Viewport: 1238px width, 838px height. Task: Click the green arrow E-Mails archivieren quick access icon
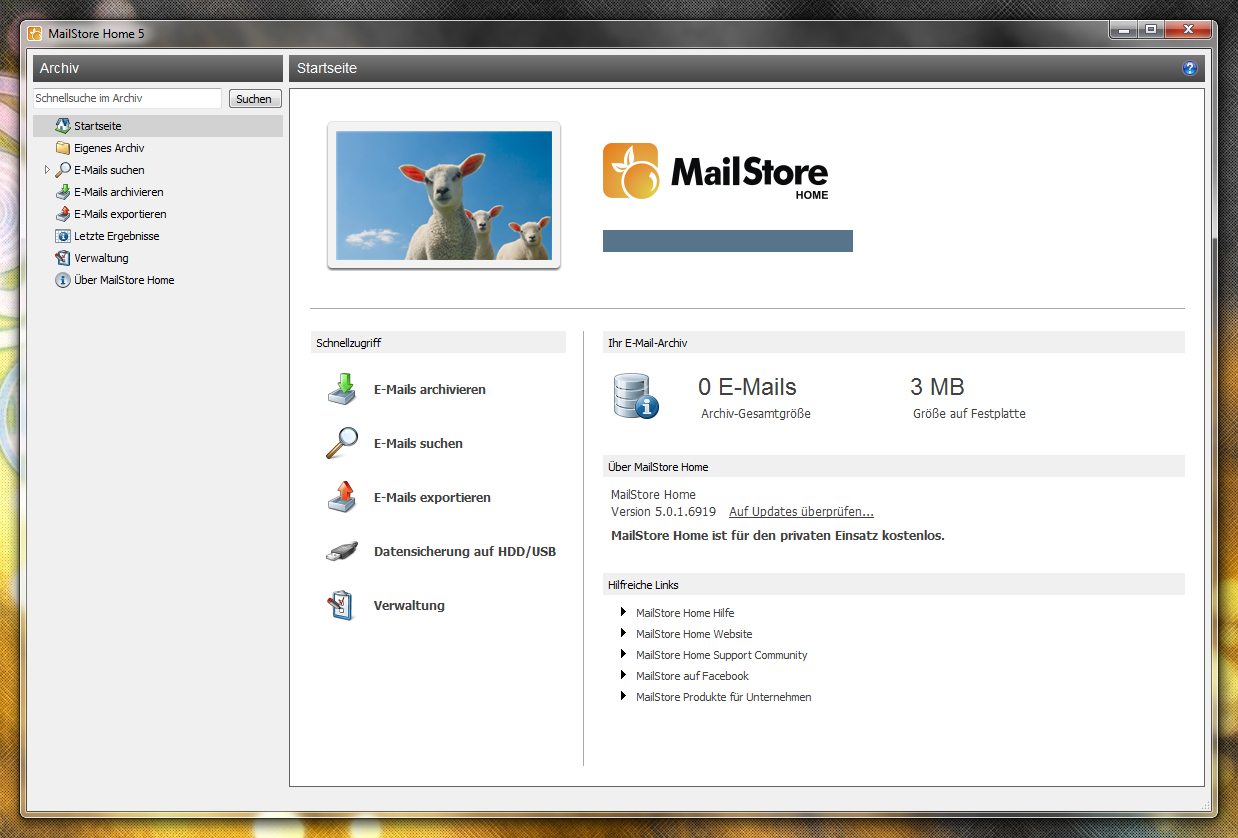[342, 389]
